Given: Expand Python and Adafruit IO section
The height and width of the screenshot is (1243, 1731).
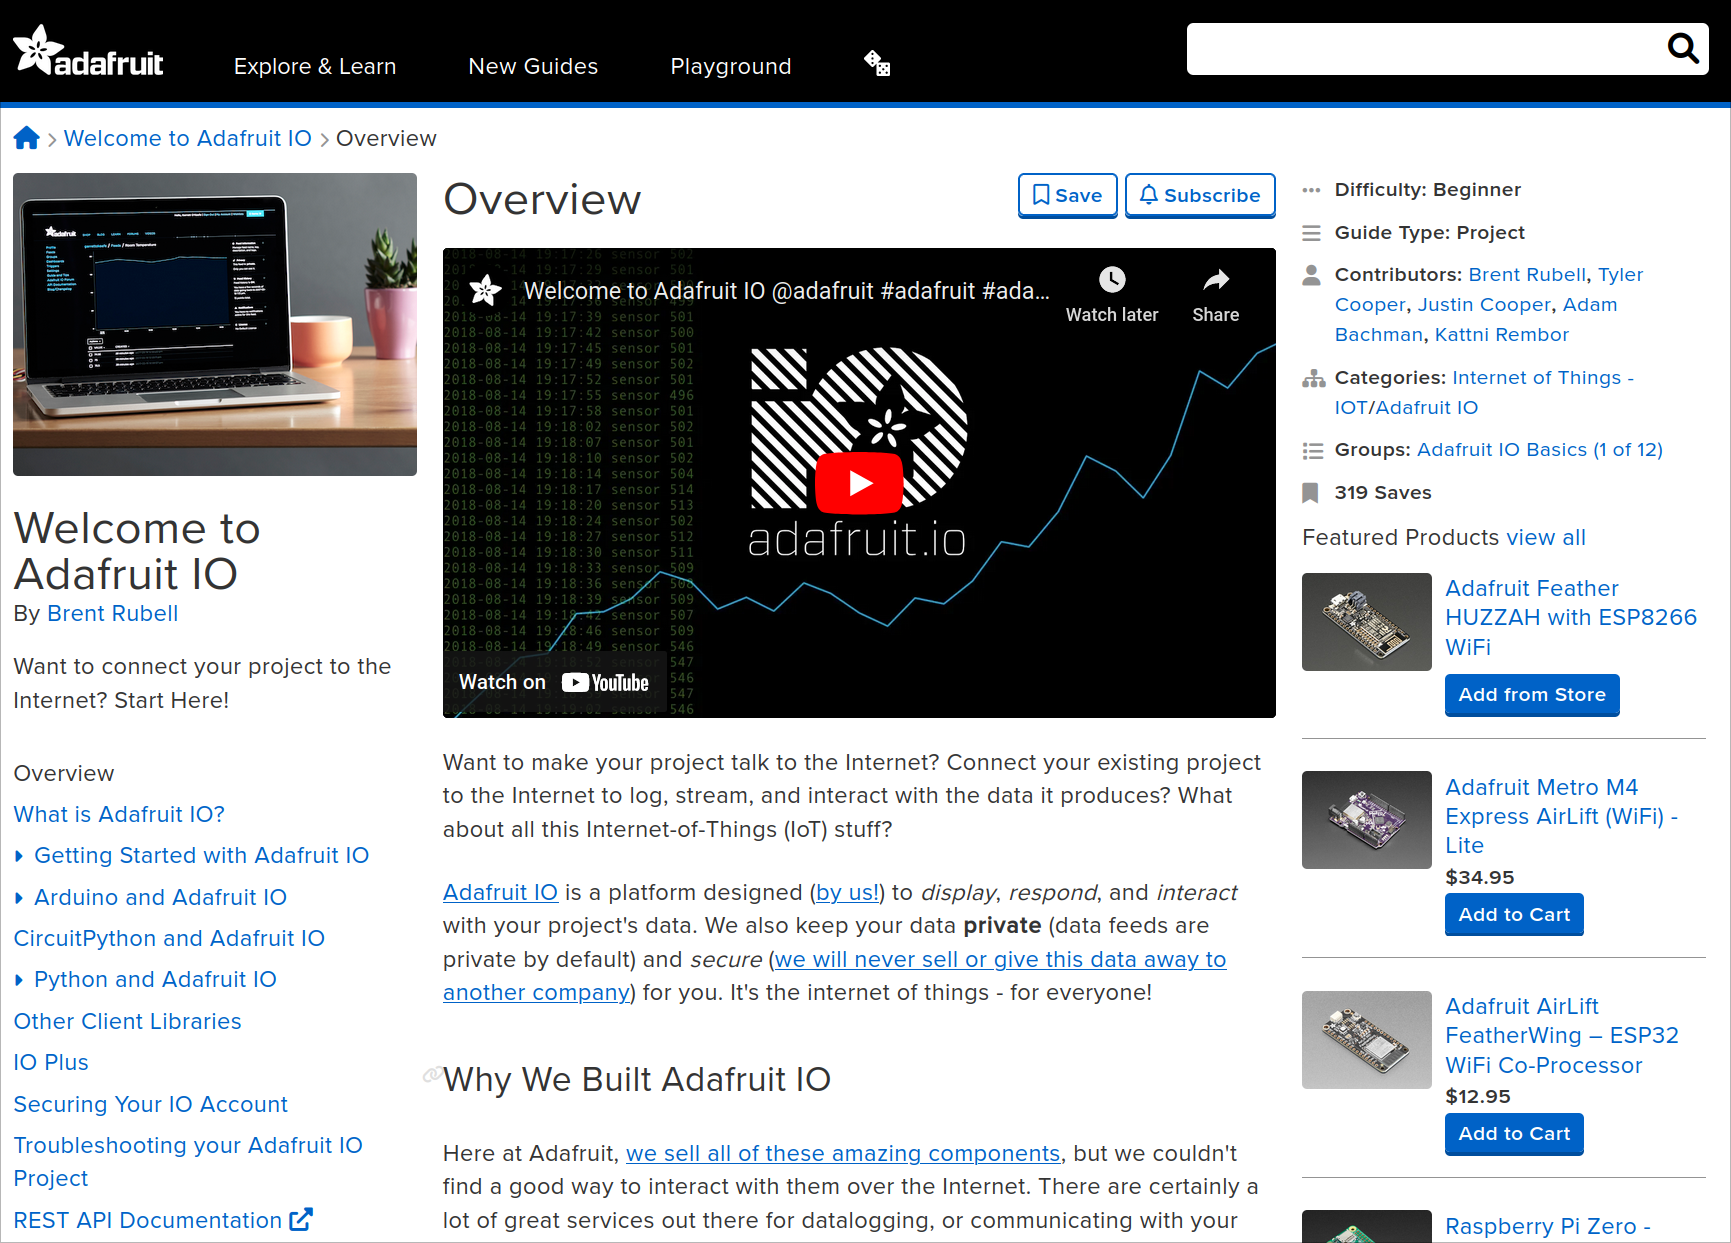Looking at the screenshot, I should (155, 979).
